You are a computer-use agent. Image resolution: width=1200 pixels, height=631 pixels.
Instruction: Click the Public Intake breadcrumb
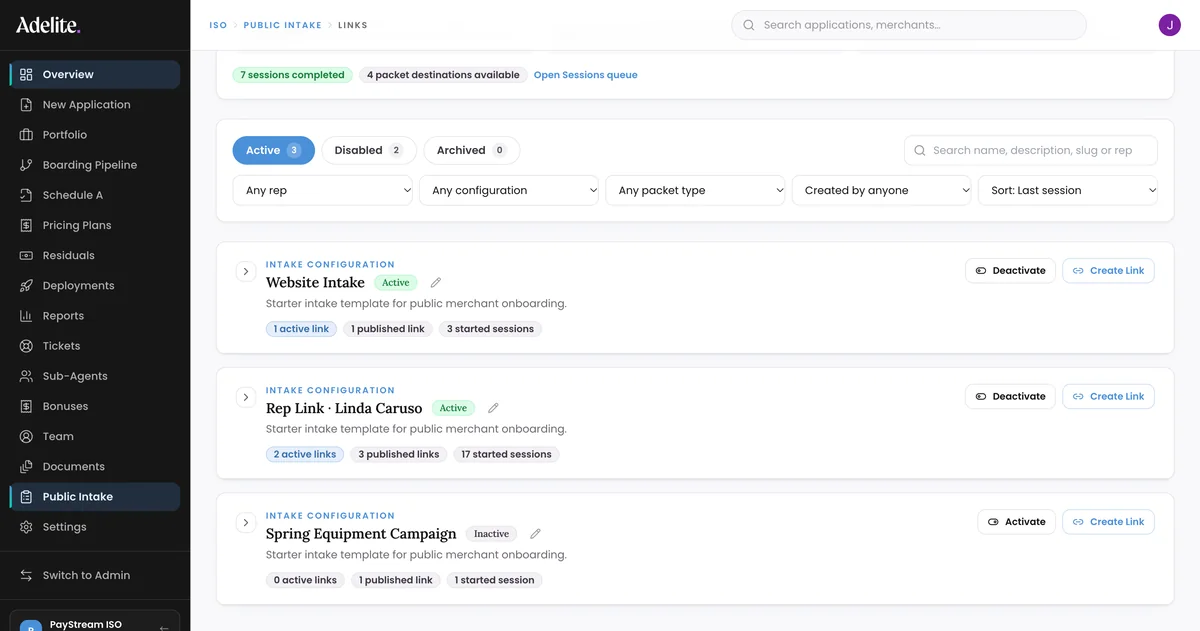pyautogui.click(x=282, y=25)
